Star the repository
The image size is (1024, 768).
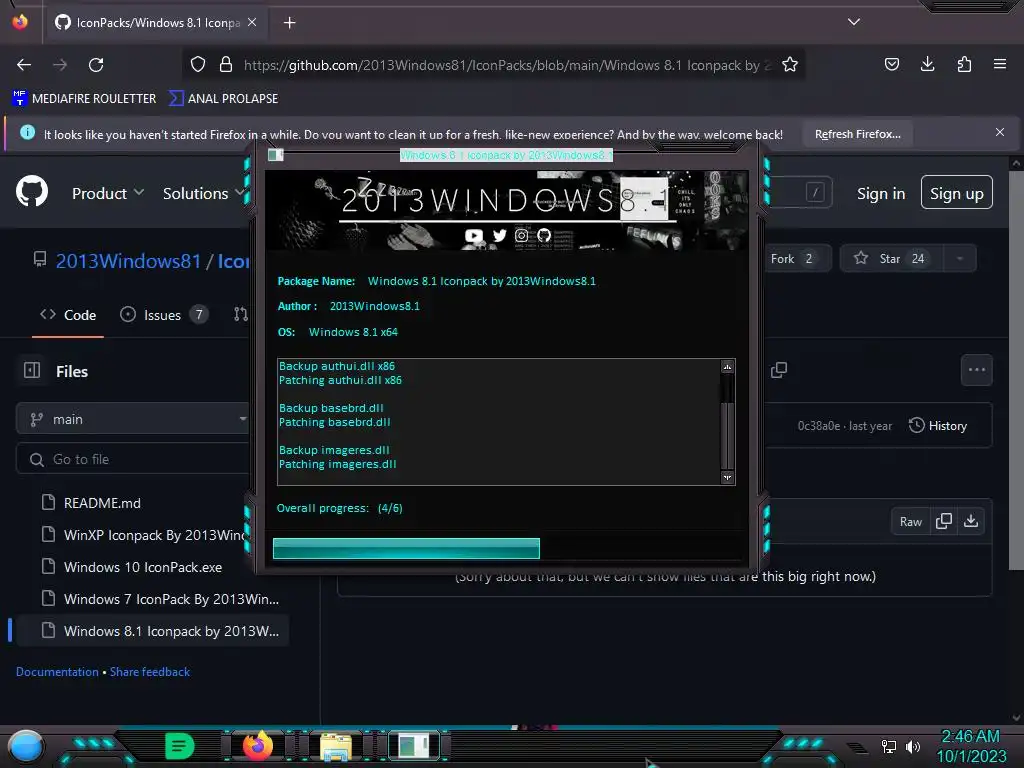click(889, 259)
